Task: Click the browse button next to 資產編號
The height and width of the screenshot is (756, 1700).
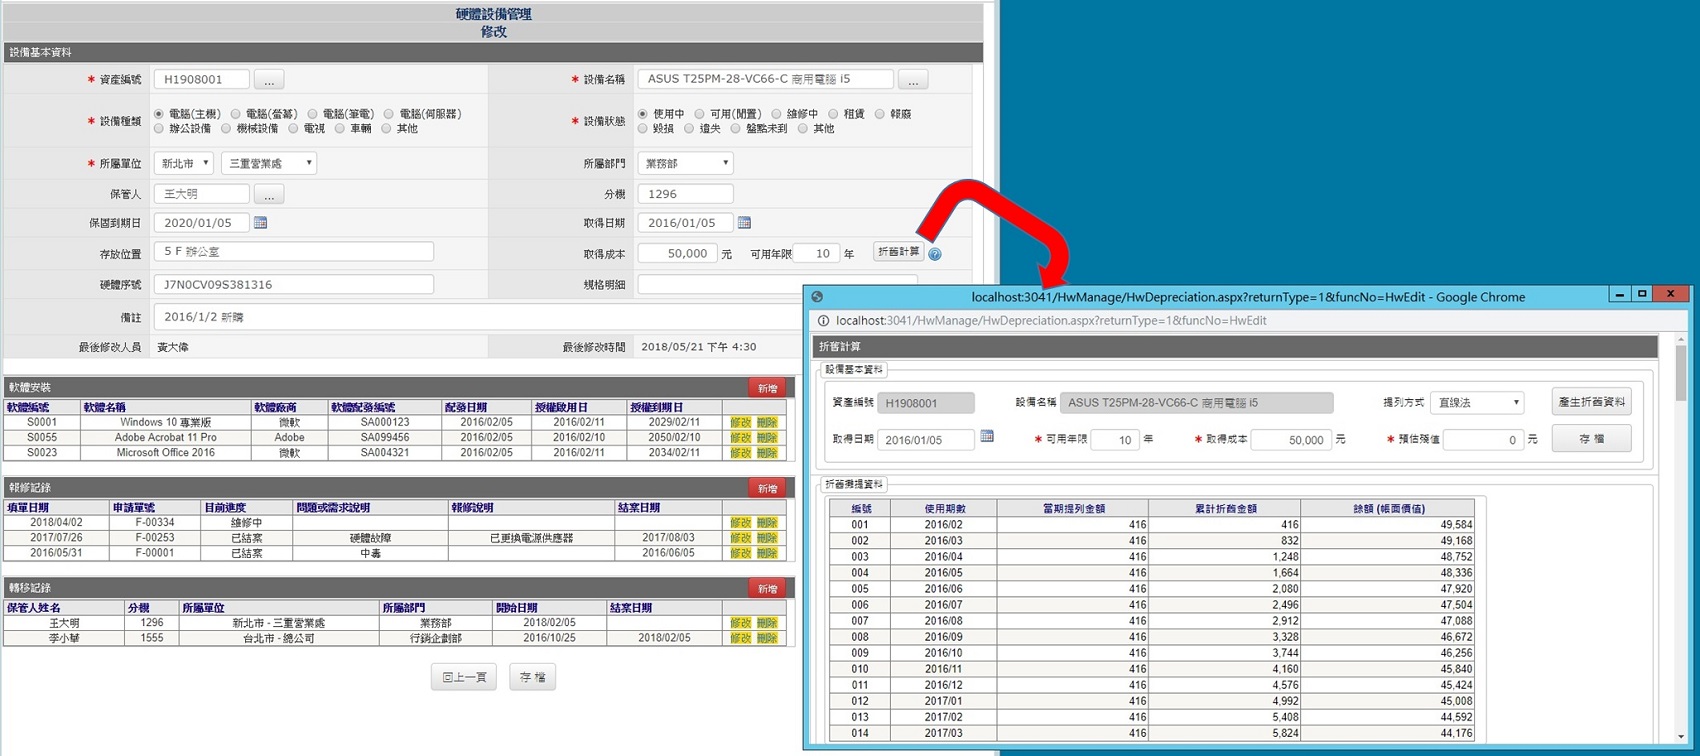Action: point(269,80)
